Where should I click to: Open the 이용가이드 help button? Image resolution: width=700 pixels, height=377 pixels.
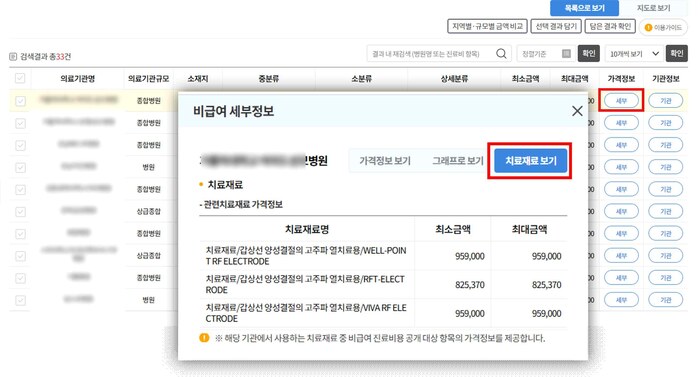coord(663,27)
